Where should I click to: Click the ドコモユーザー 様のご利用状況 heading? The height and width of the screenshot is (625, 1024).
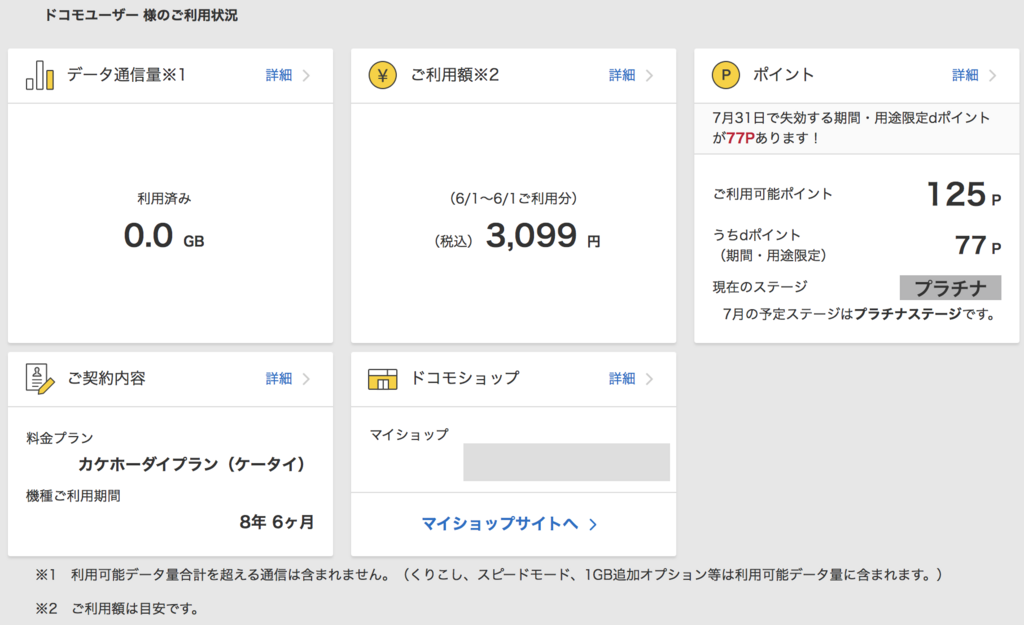pyautogui.click(x=140, y=16)
